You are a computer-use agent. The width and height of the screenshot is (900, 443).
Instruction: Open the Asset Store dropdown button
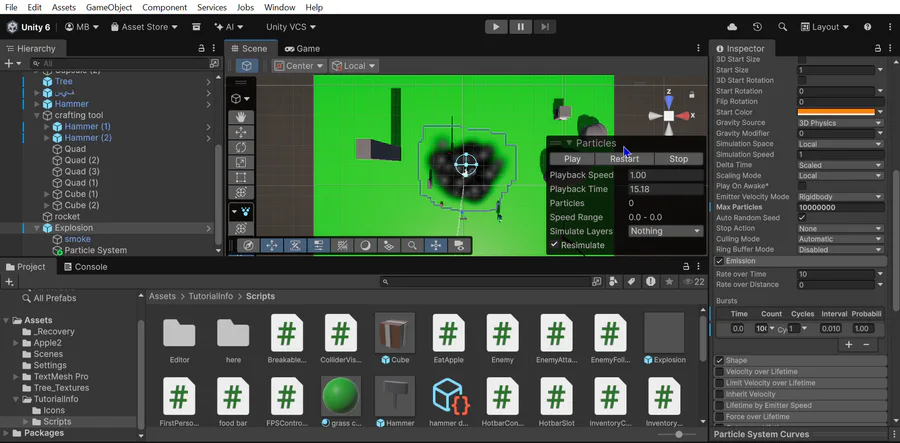click(x=145, y=27)
